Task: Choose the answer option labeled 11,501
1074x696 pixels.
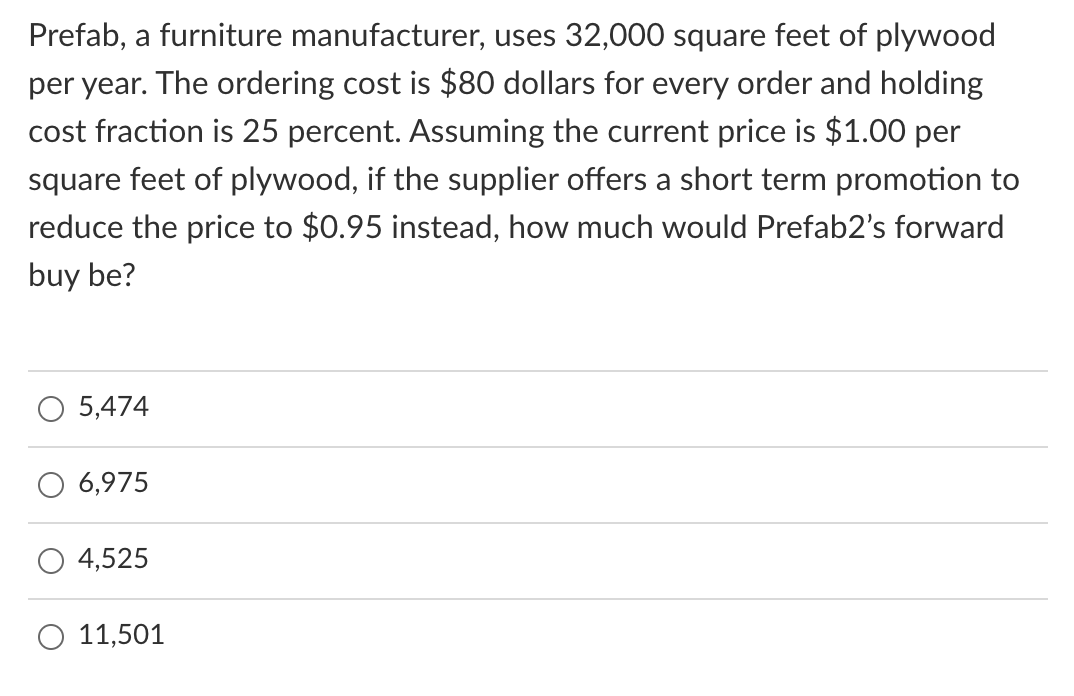Action: 120,636
